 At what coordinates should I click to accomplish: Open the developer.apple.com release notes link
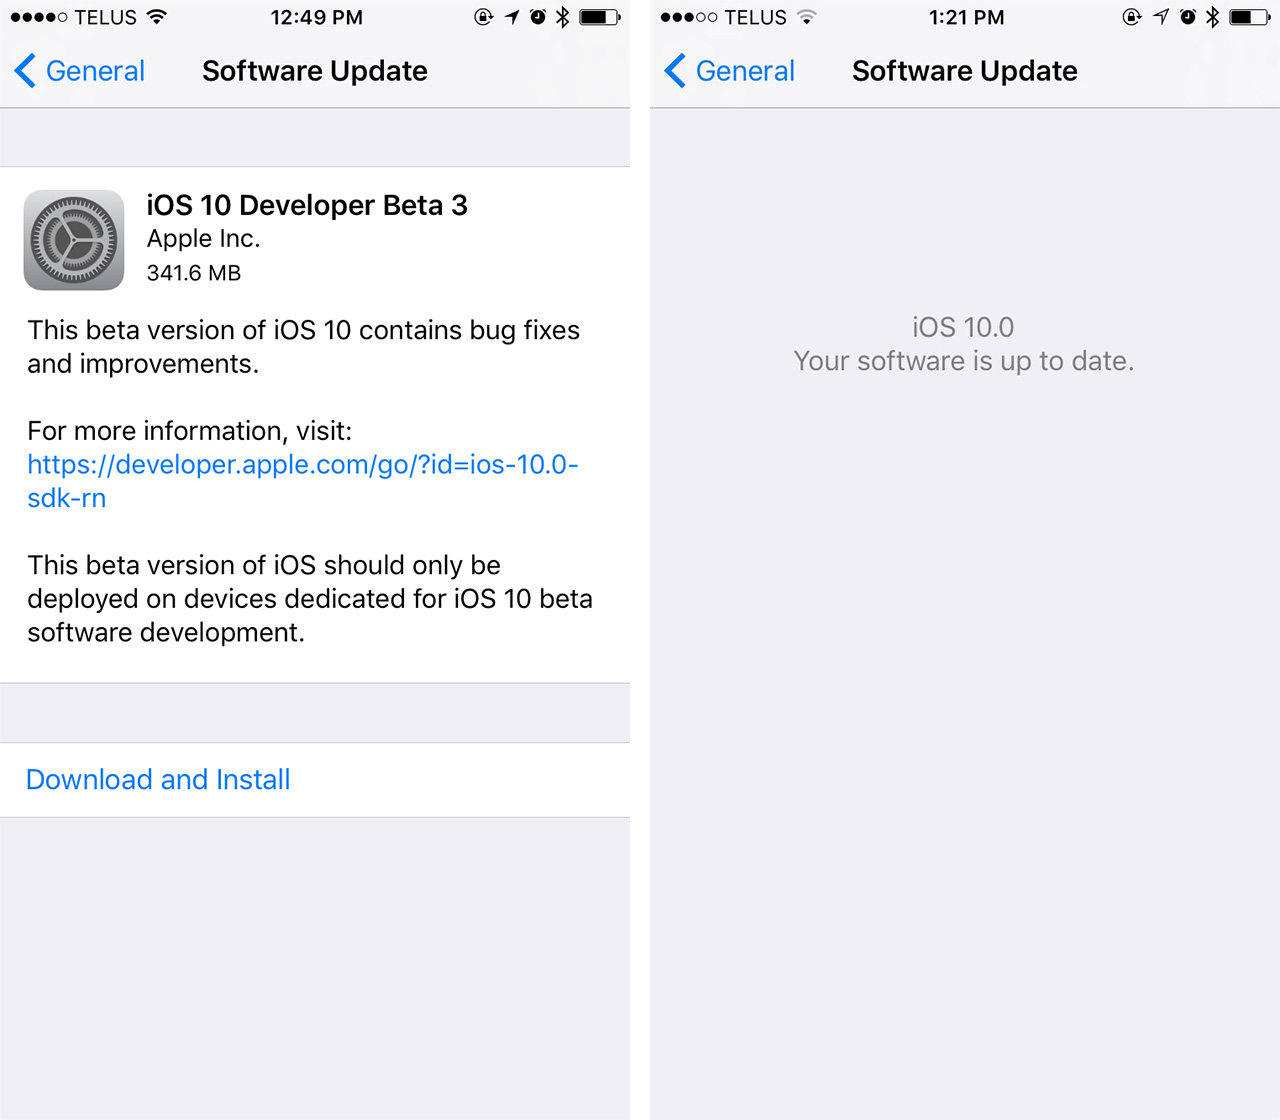(x=303, y=481)
